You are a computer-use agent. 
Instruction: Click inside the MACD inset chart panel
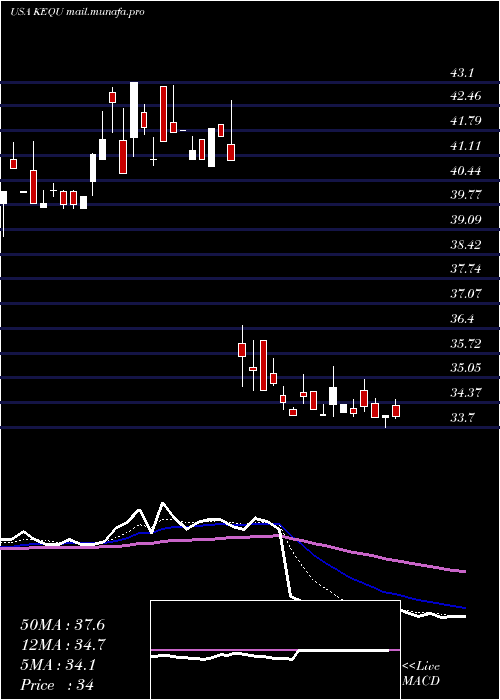pos(275,650)
